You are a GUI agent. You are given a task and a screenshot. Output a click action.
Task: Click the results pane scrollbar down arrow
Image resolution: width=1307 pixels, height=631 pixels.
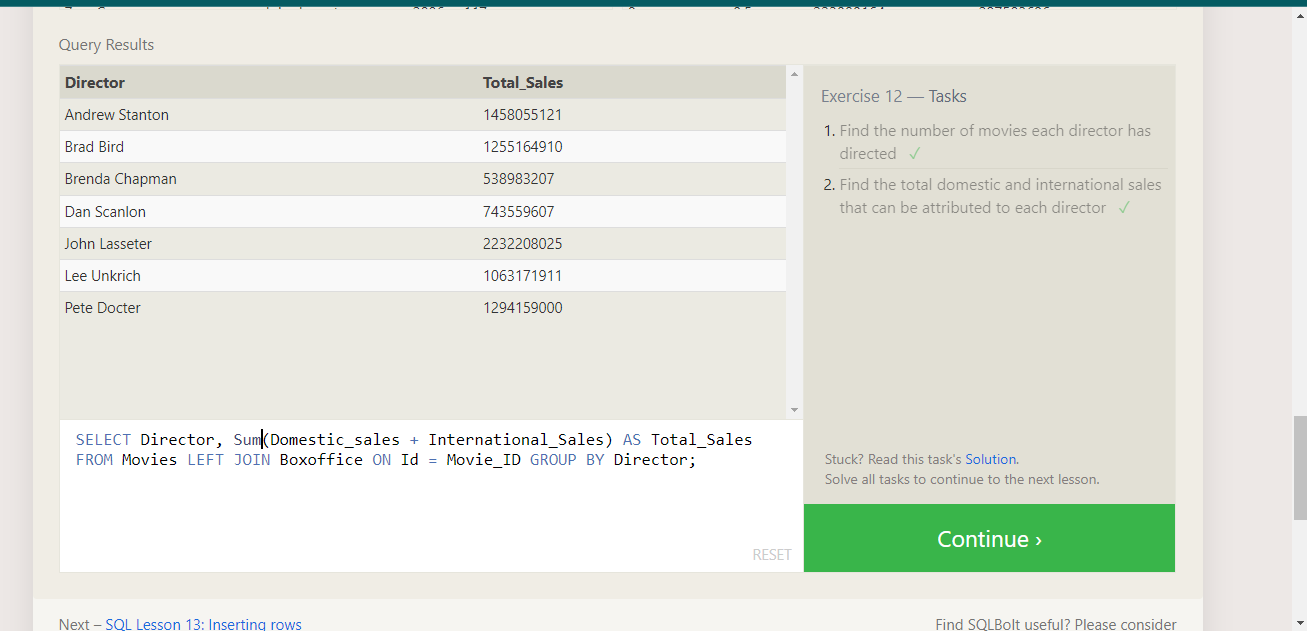click(x=793, y=409)
